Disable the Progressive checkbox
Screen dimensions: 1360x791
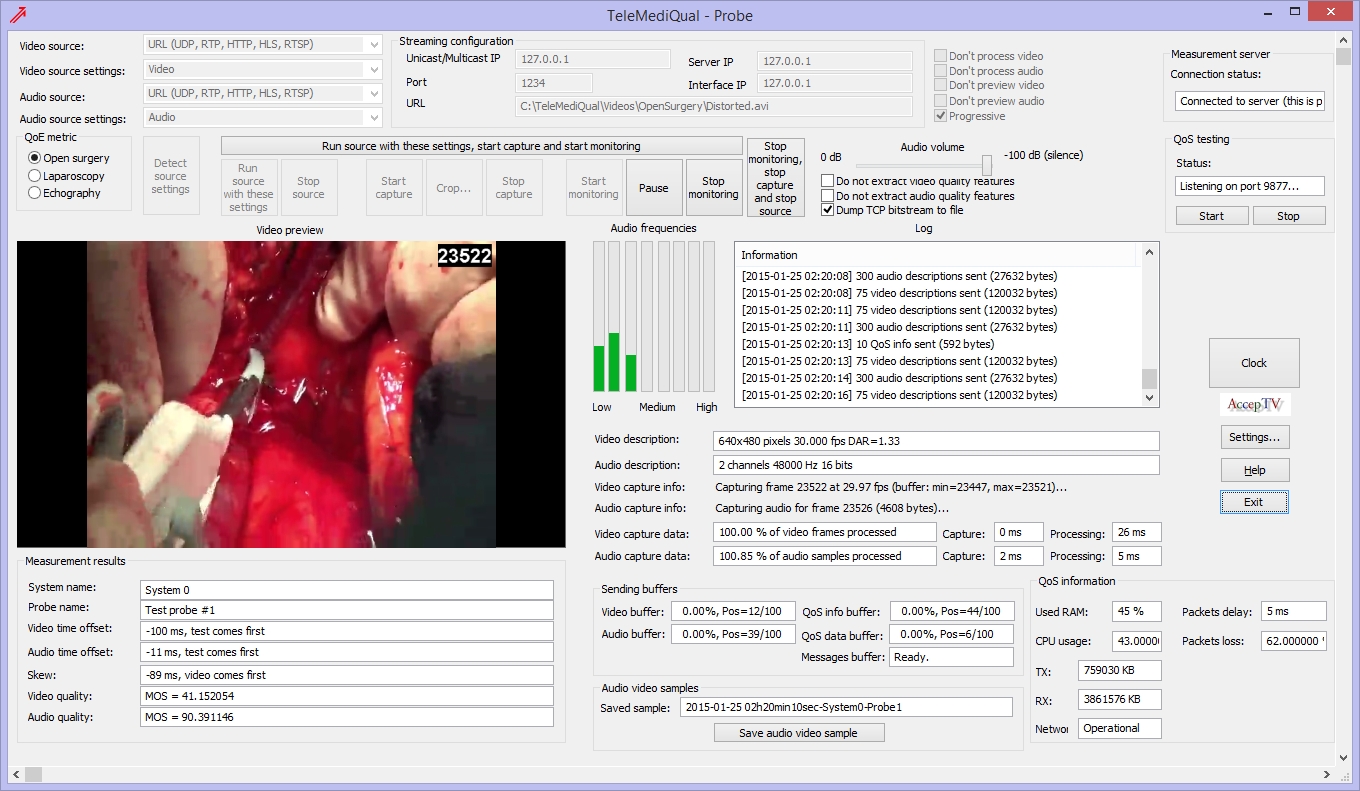pos(940,114)
